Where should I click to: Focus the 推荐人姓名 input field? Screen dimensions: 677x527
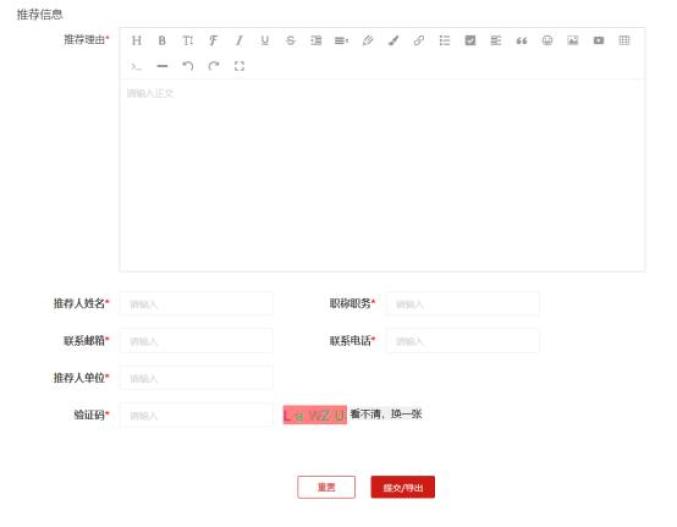196,304
